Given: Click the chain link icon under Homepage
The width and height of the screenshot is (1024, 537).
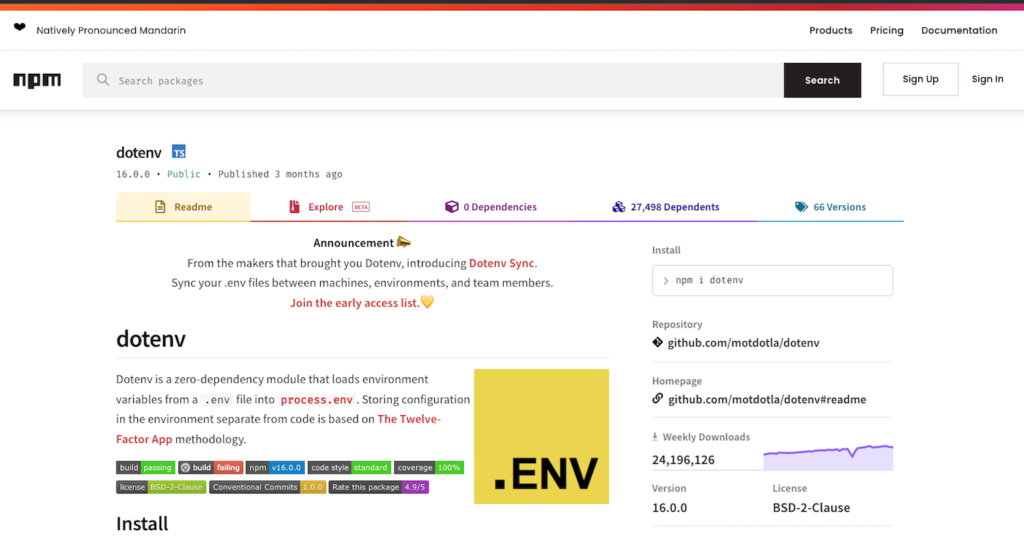Looking at the screenshot, I should coord(658,399).
